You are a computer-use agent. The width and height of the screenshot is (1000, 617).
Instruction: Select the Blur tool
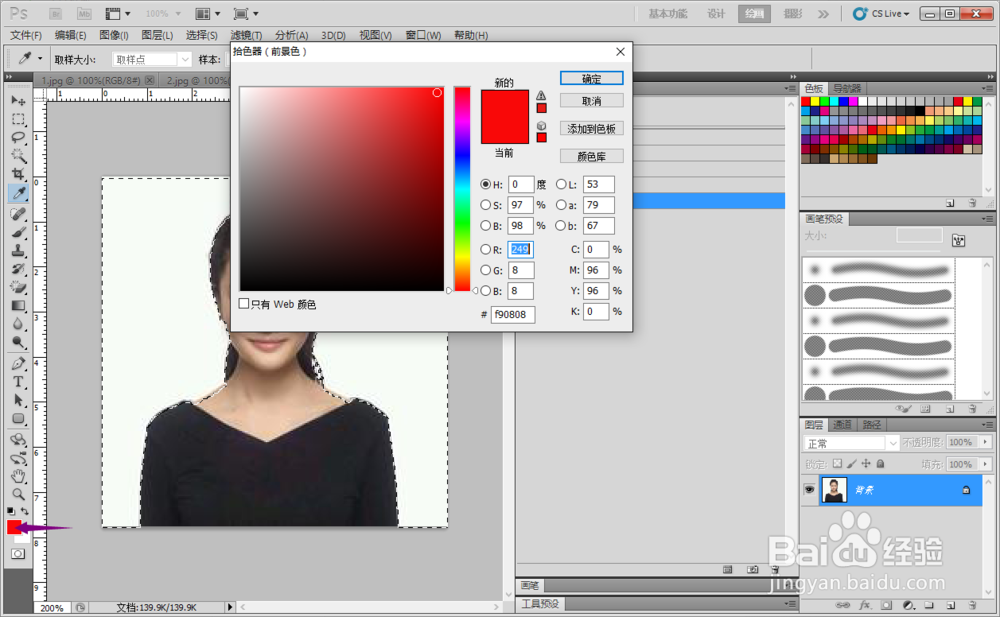pos(18,324)
